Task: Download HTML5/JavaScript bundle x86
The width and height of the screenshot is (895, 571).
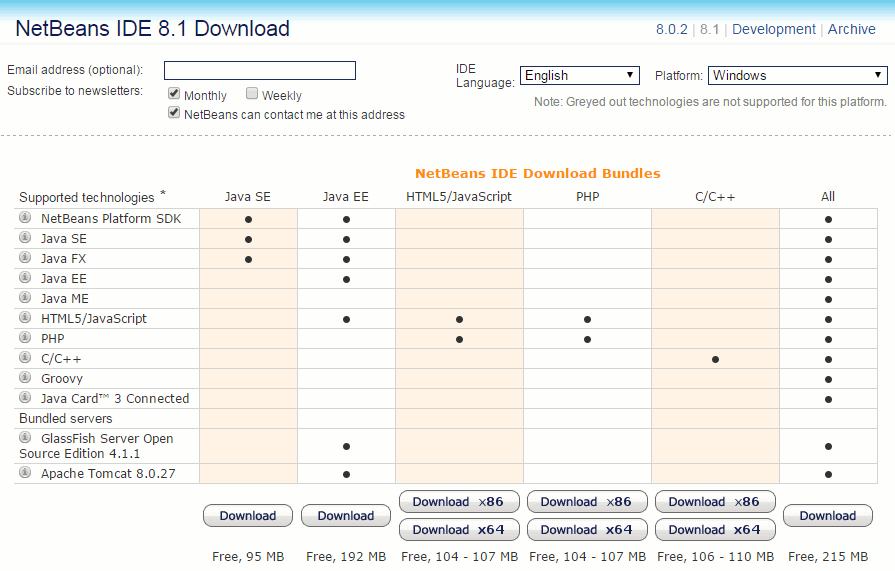Action: tap(459, 502)
